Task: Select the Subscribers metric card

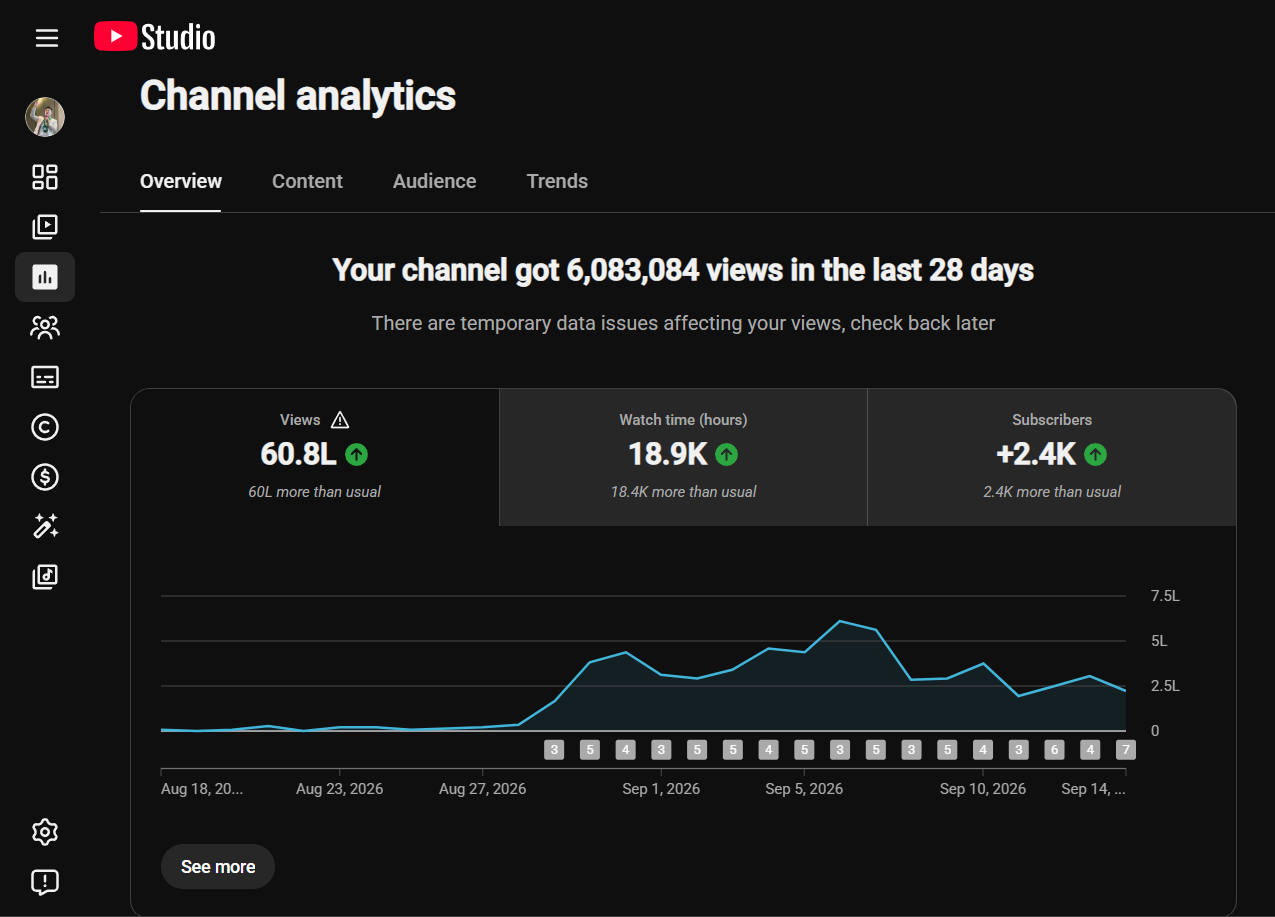Action: [1052, 457]
